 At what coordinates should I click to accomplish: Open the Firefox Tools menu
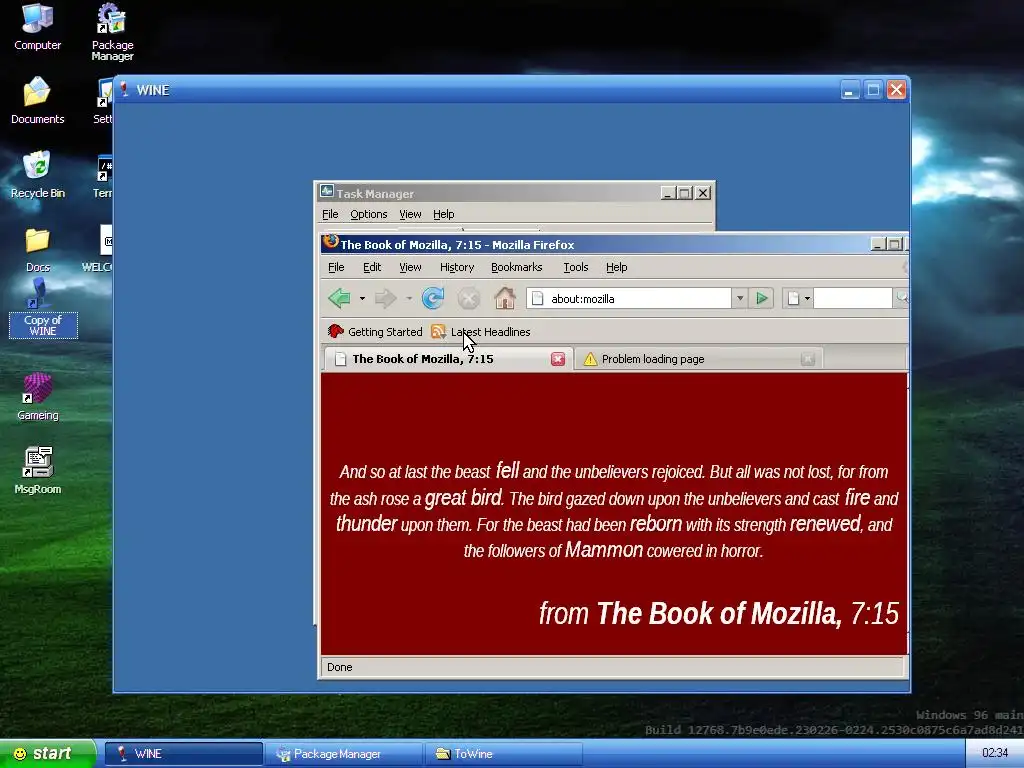click(575, 267)
